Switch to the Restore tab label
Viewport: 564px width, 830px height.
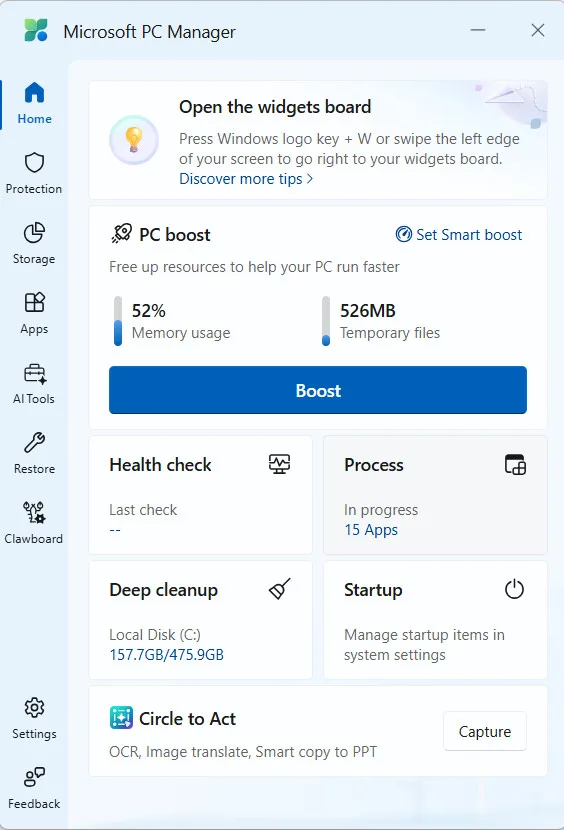point(34,469)
